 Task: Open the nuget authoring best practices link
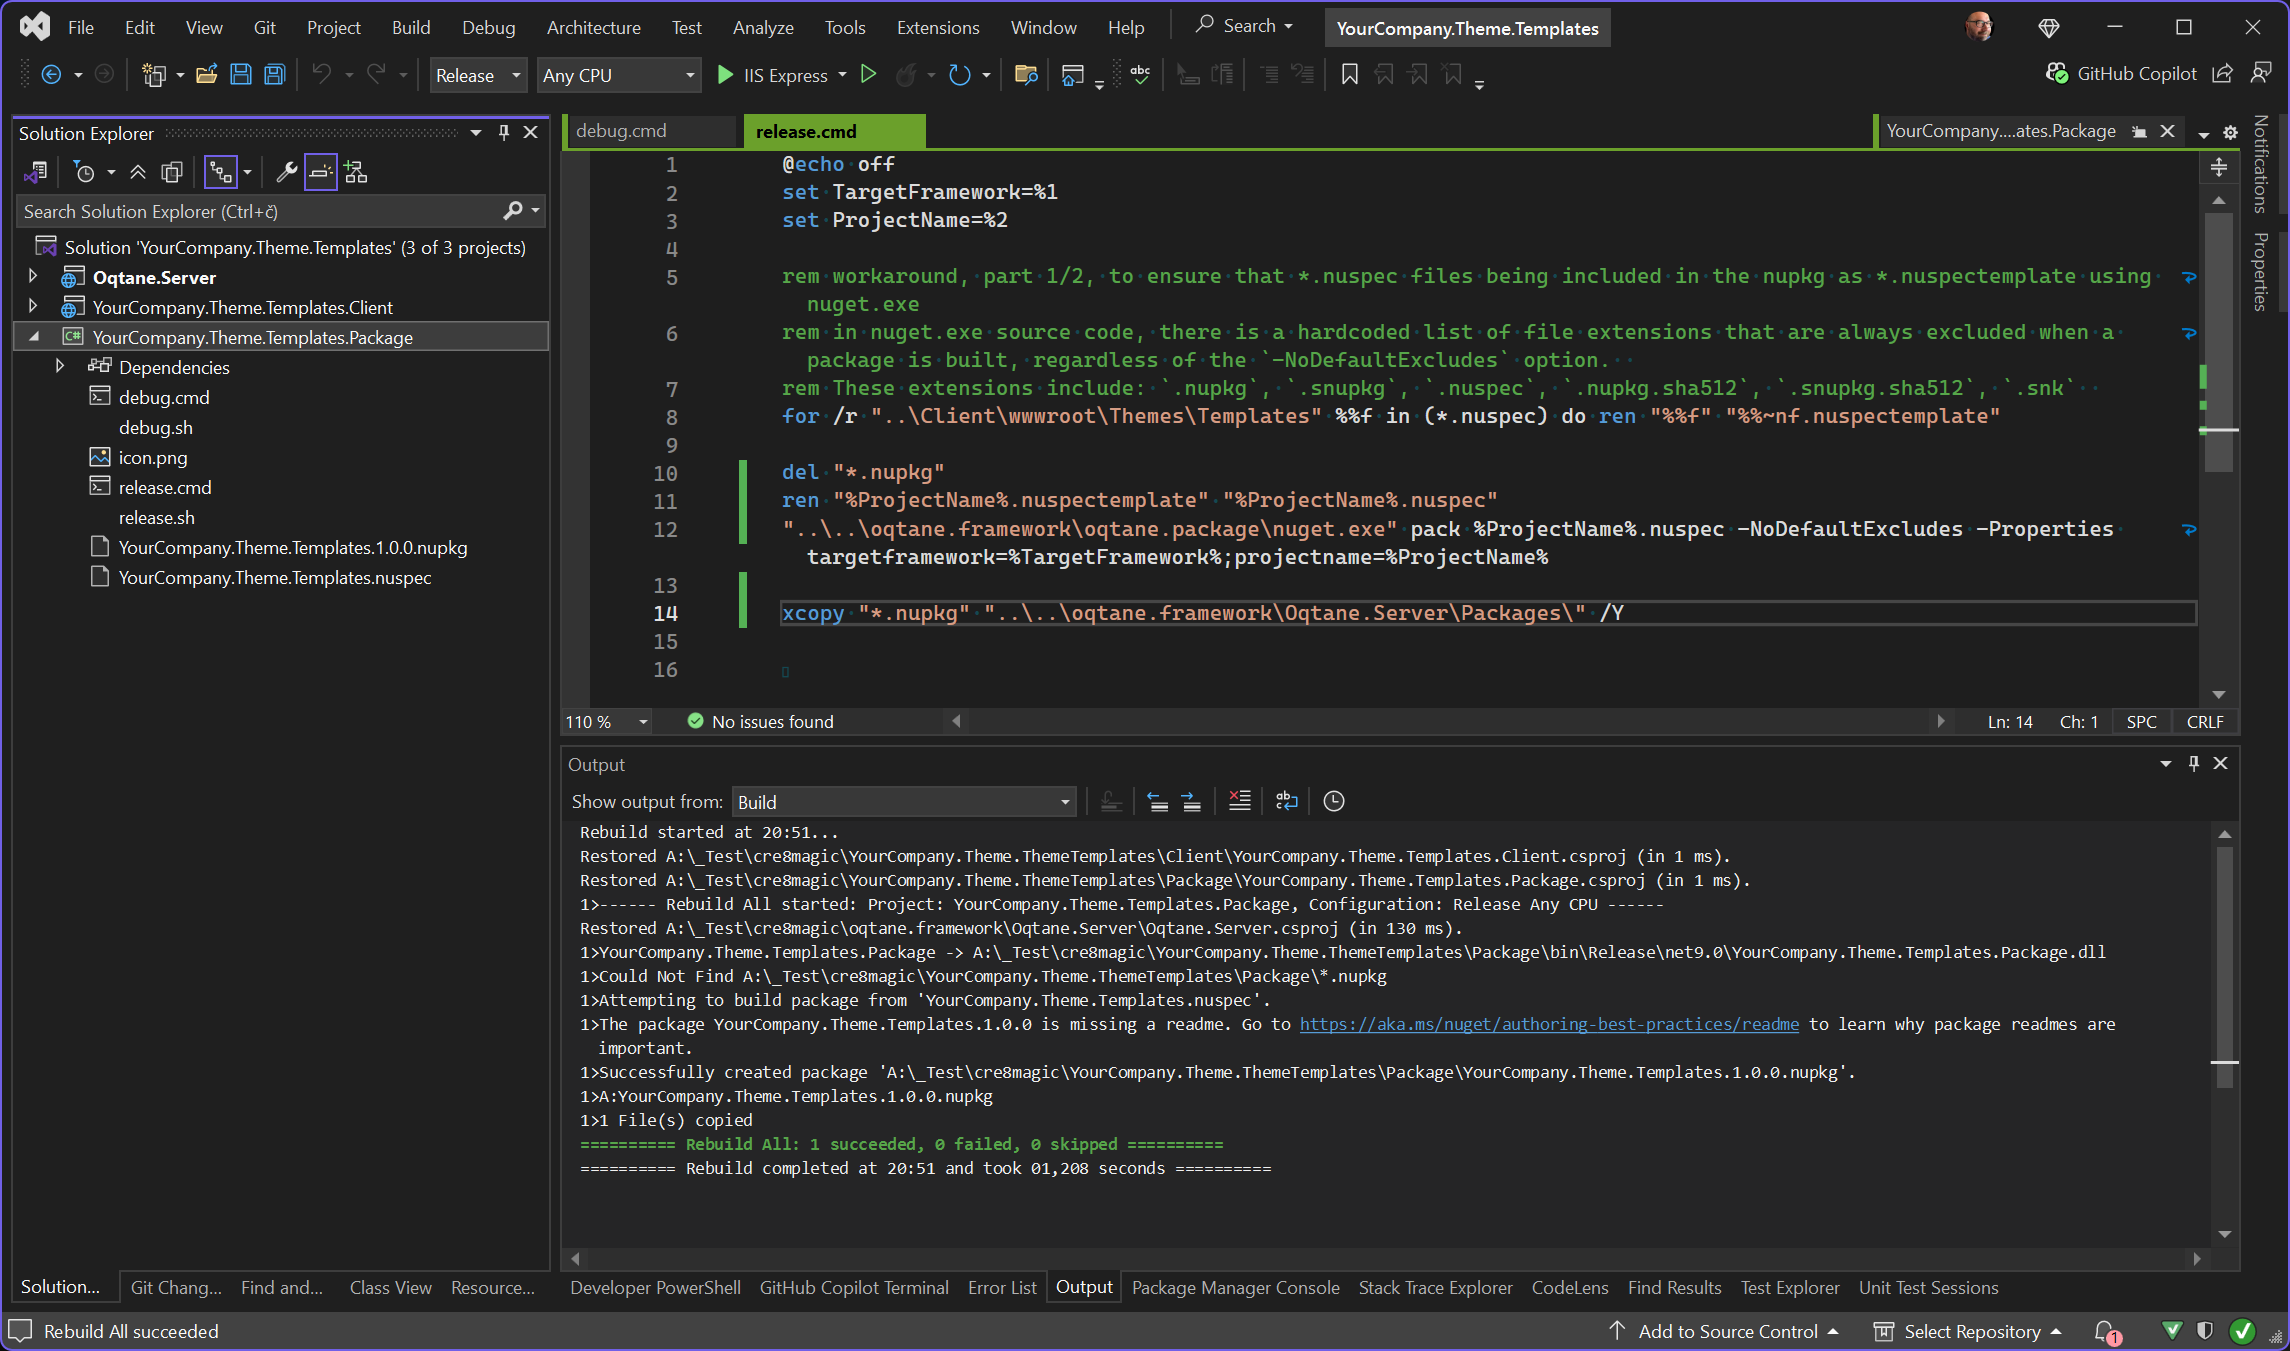pos(1549,1024)
